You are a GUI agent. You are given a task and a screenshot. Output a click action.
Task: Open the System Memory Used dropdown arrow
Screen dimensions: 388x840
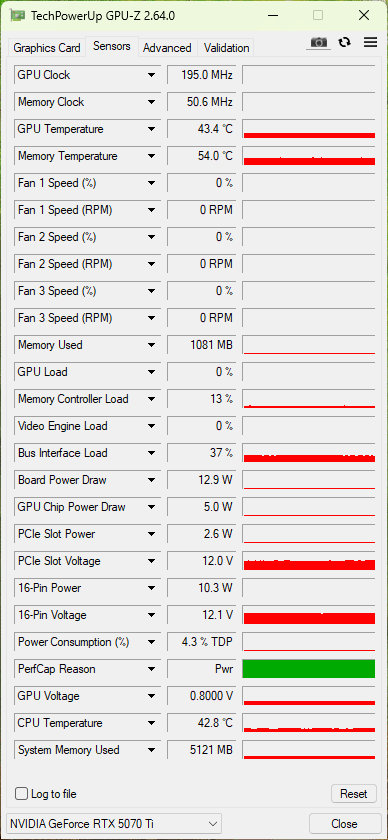tap(152, 749)
